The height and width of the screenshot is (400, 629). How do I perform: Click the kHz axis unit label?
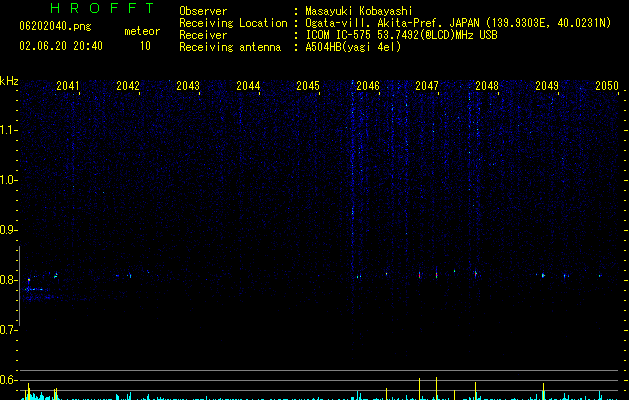[x=9, y=81]
